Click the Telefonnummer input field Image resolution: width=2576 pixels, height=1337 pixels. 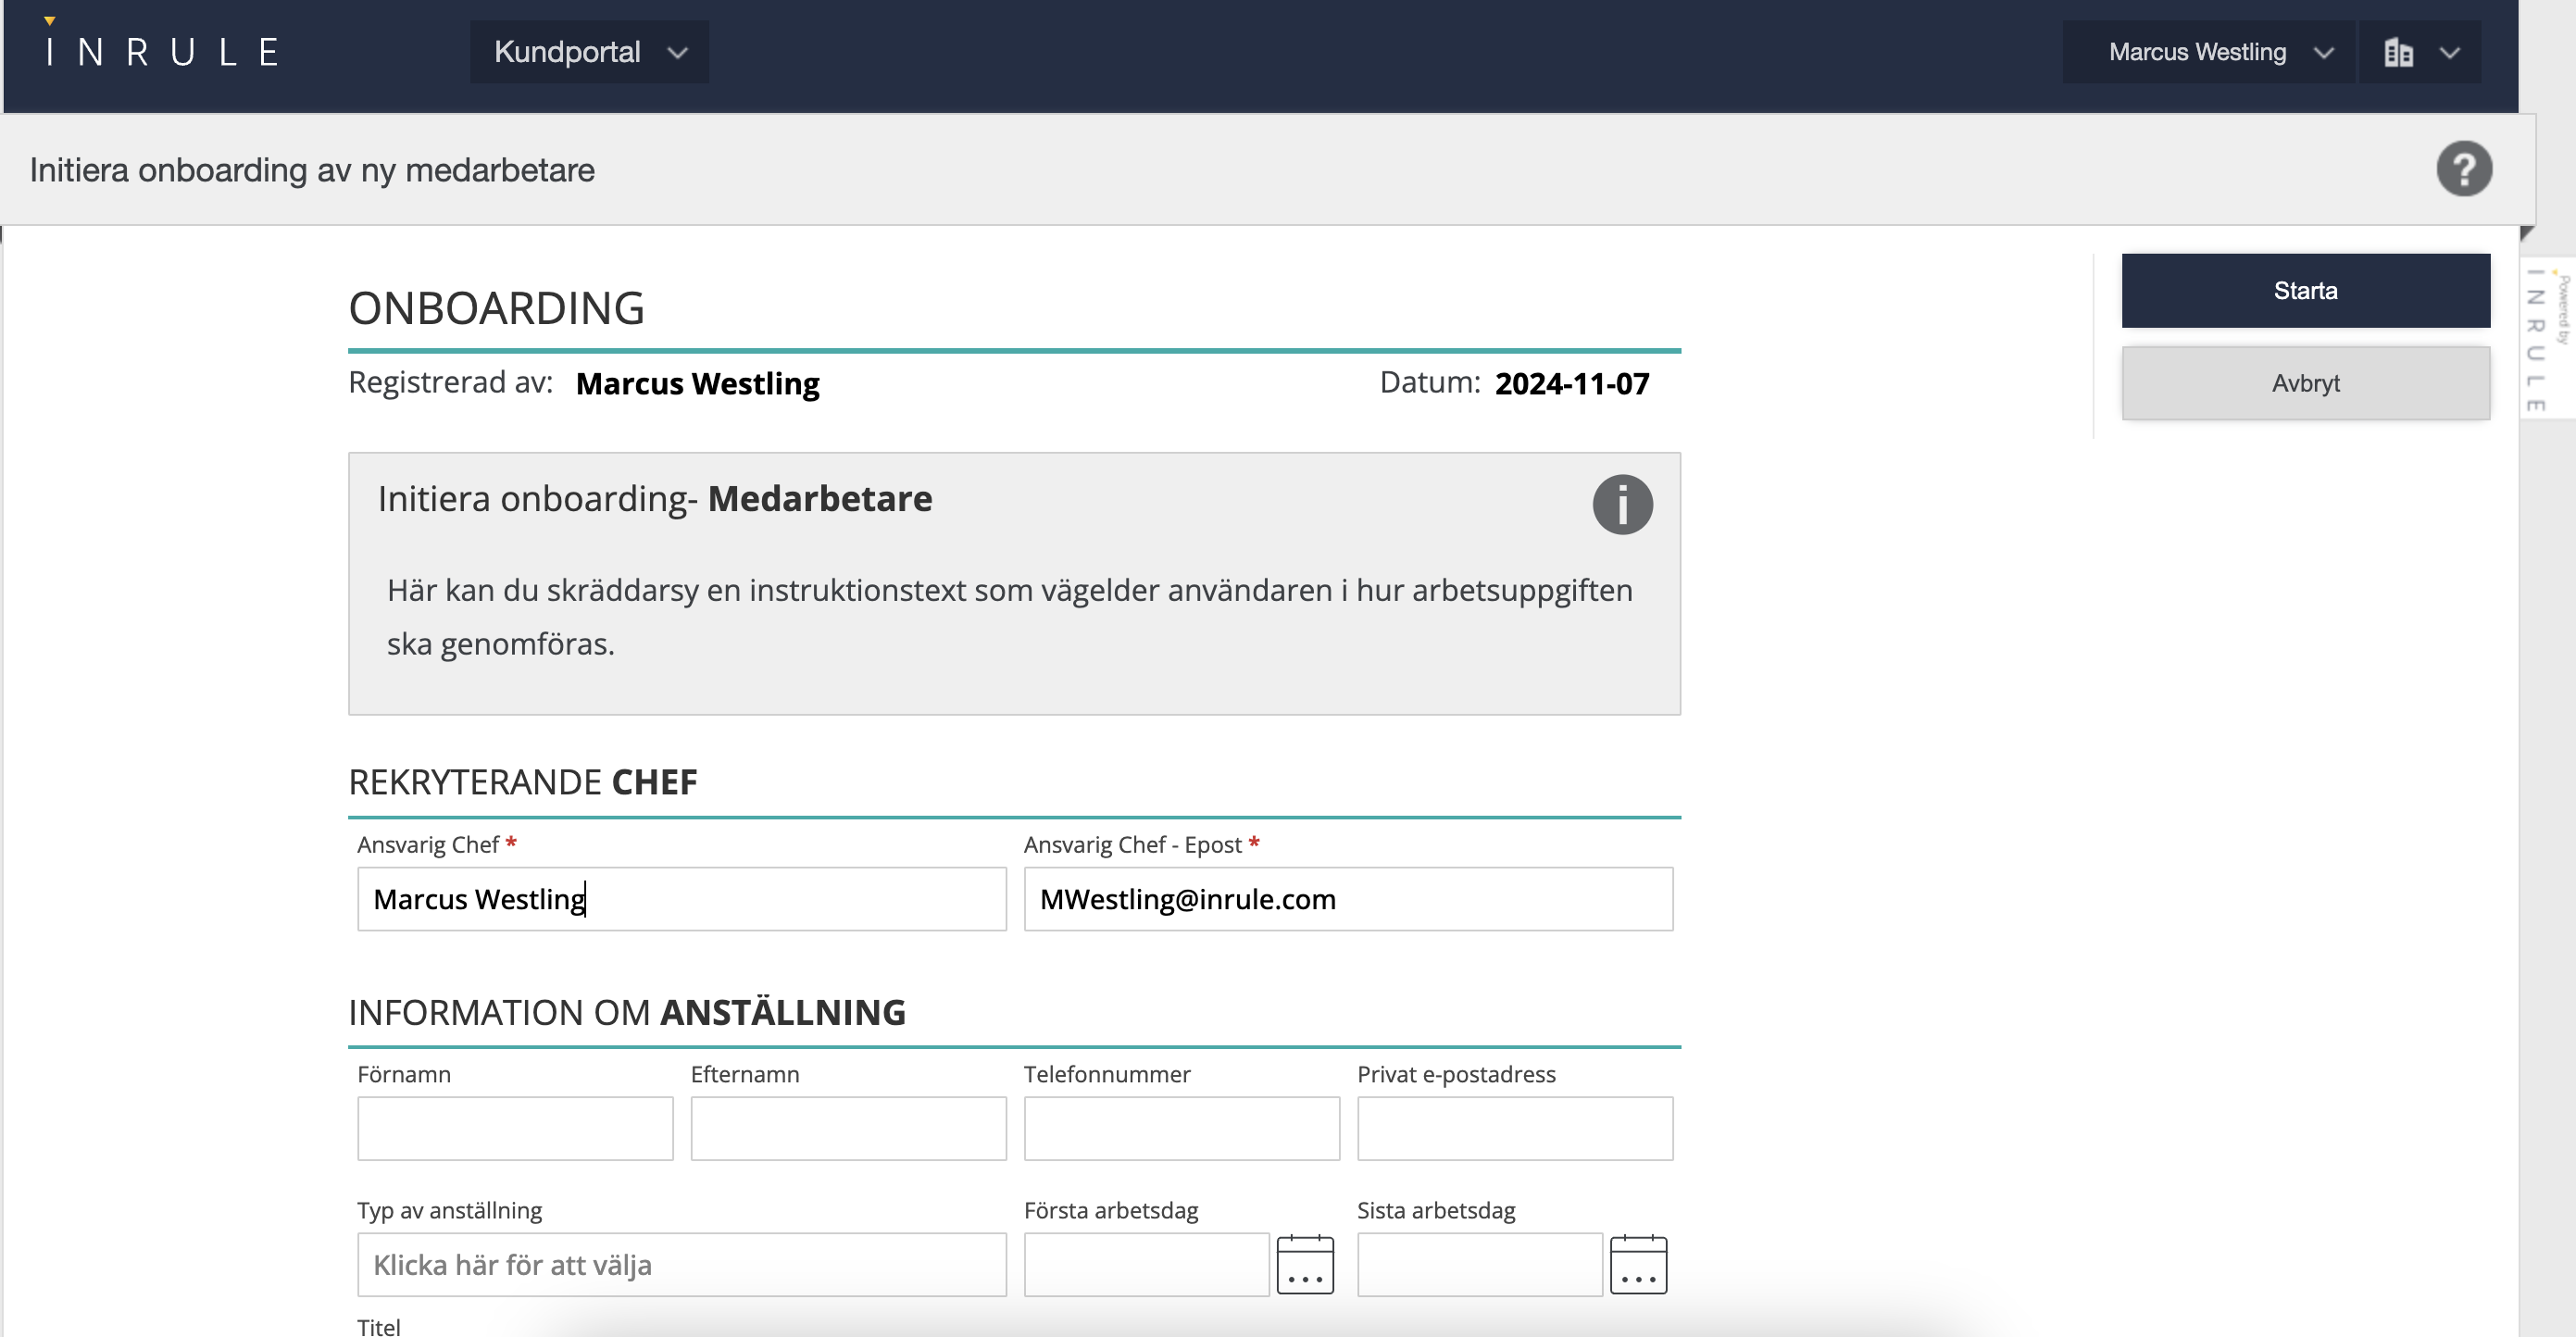(x=1180, y=1128)
